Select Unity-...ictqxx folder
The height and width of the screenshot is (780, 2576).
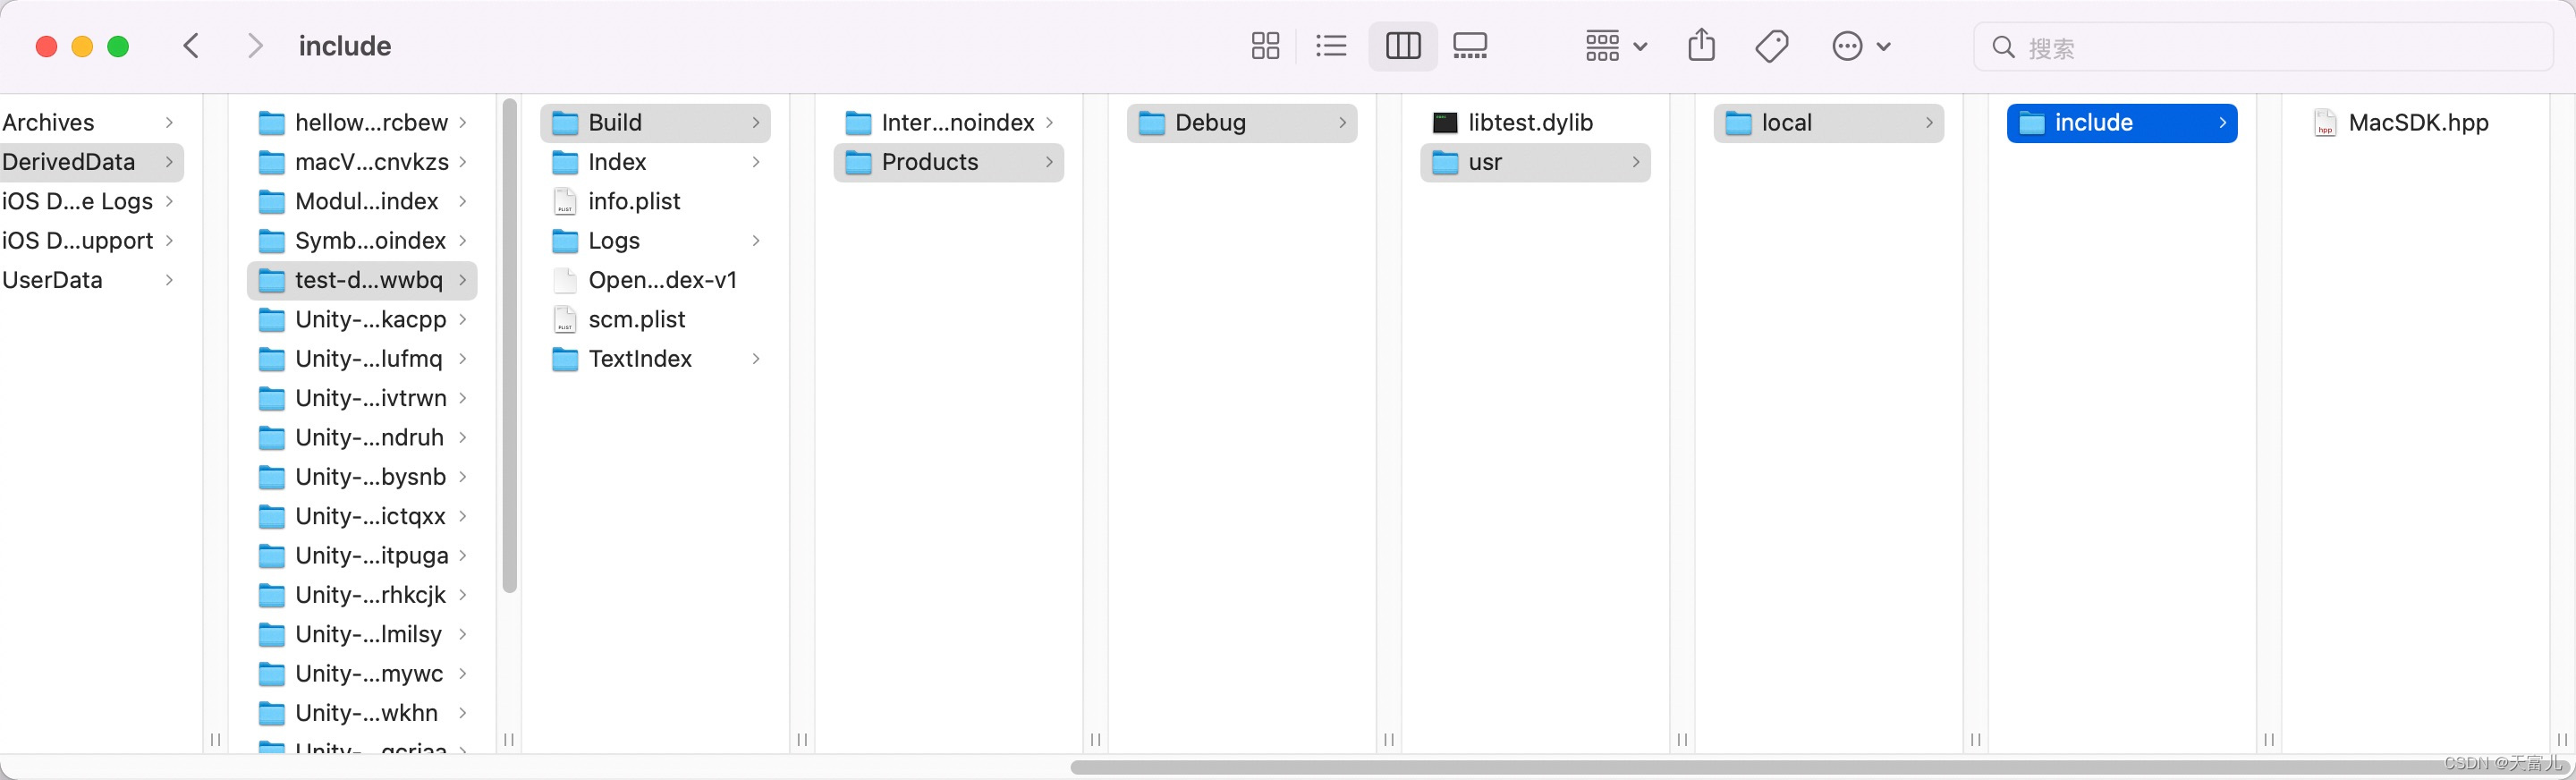point(362,516)
